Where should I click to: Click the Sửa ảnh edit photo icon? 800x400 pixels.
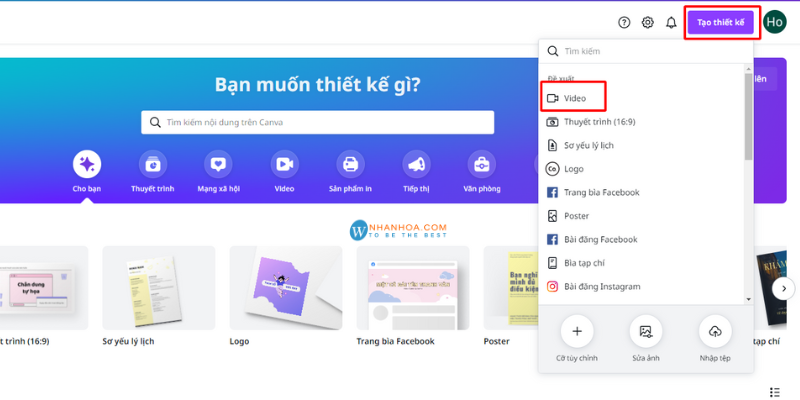click(646, 331)
